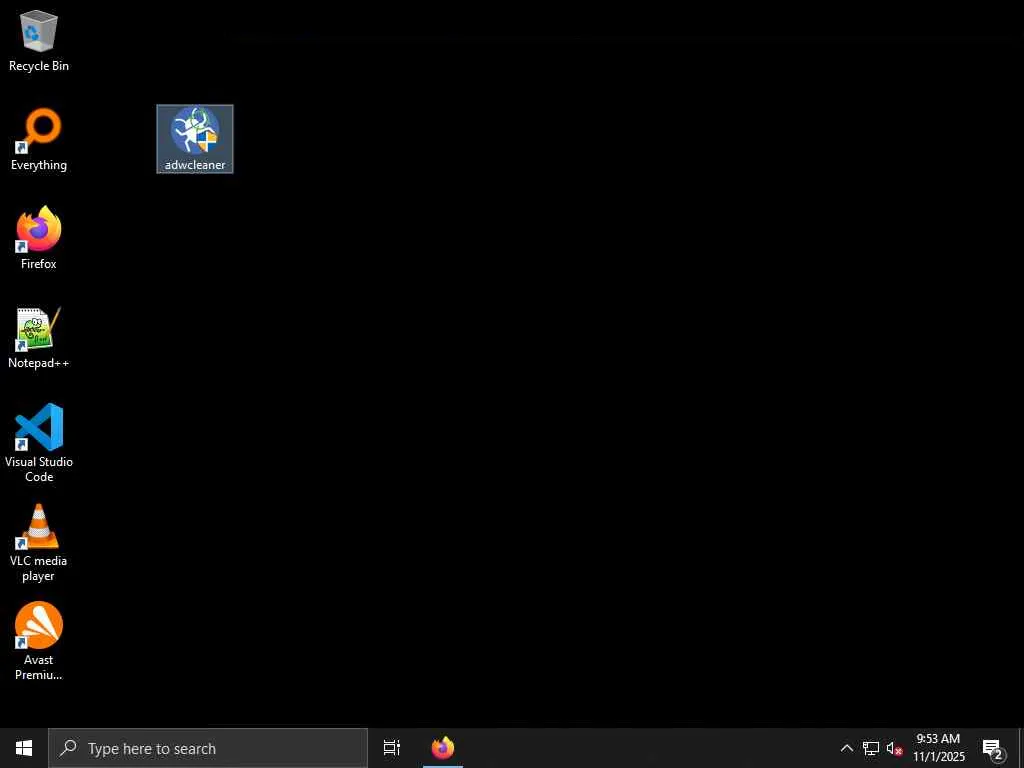Open Task View from the taskbar
Viewport: 1024px width, 768px height.
click(392, 748)
